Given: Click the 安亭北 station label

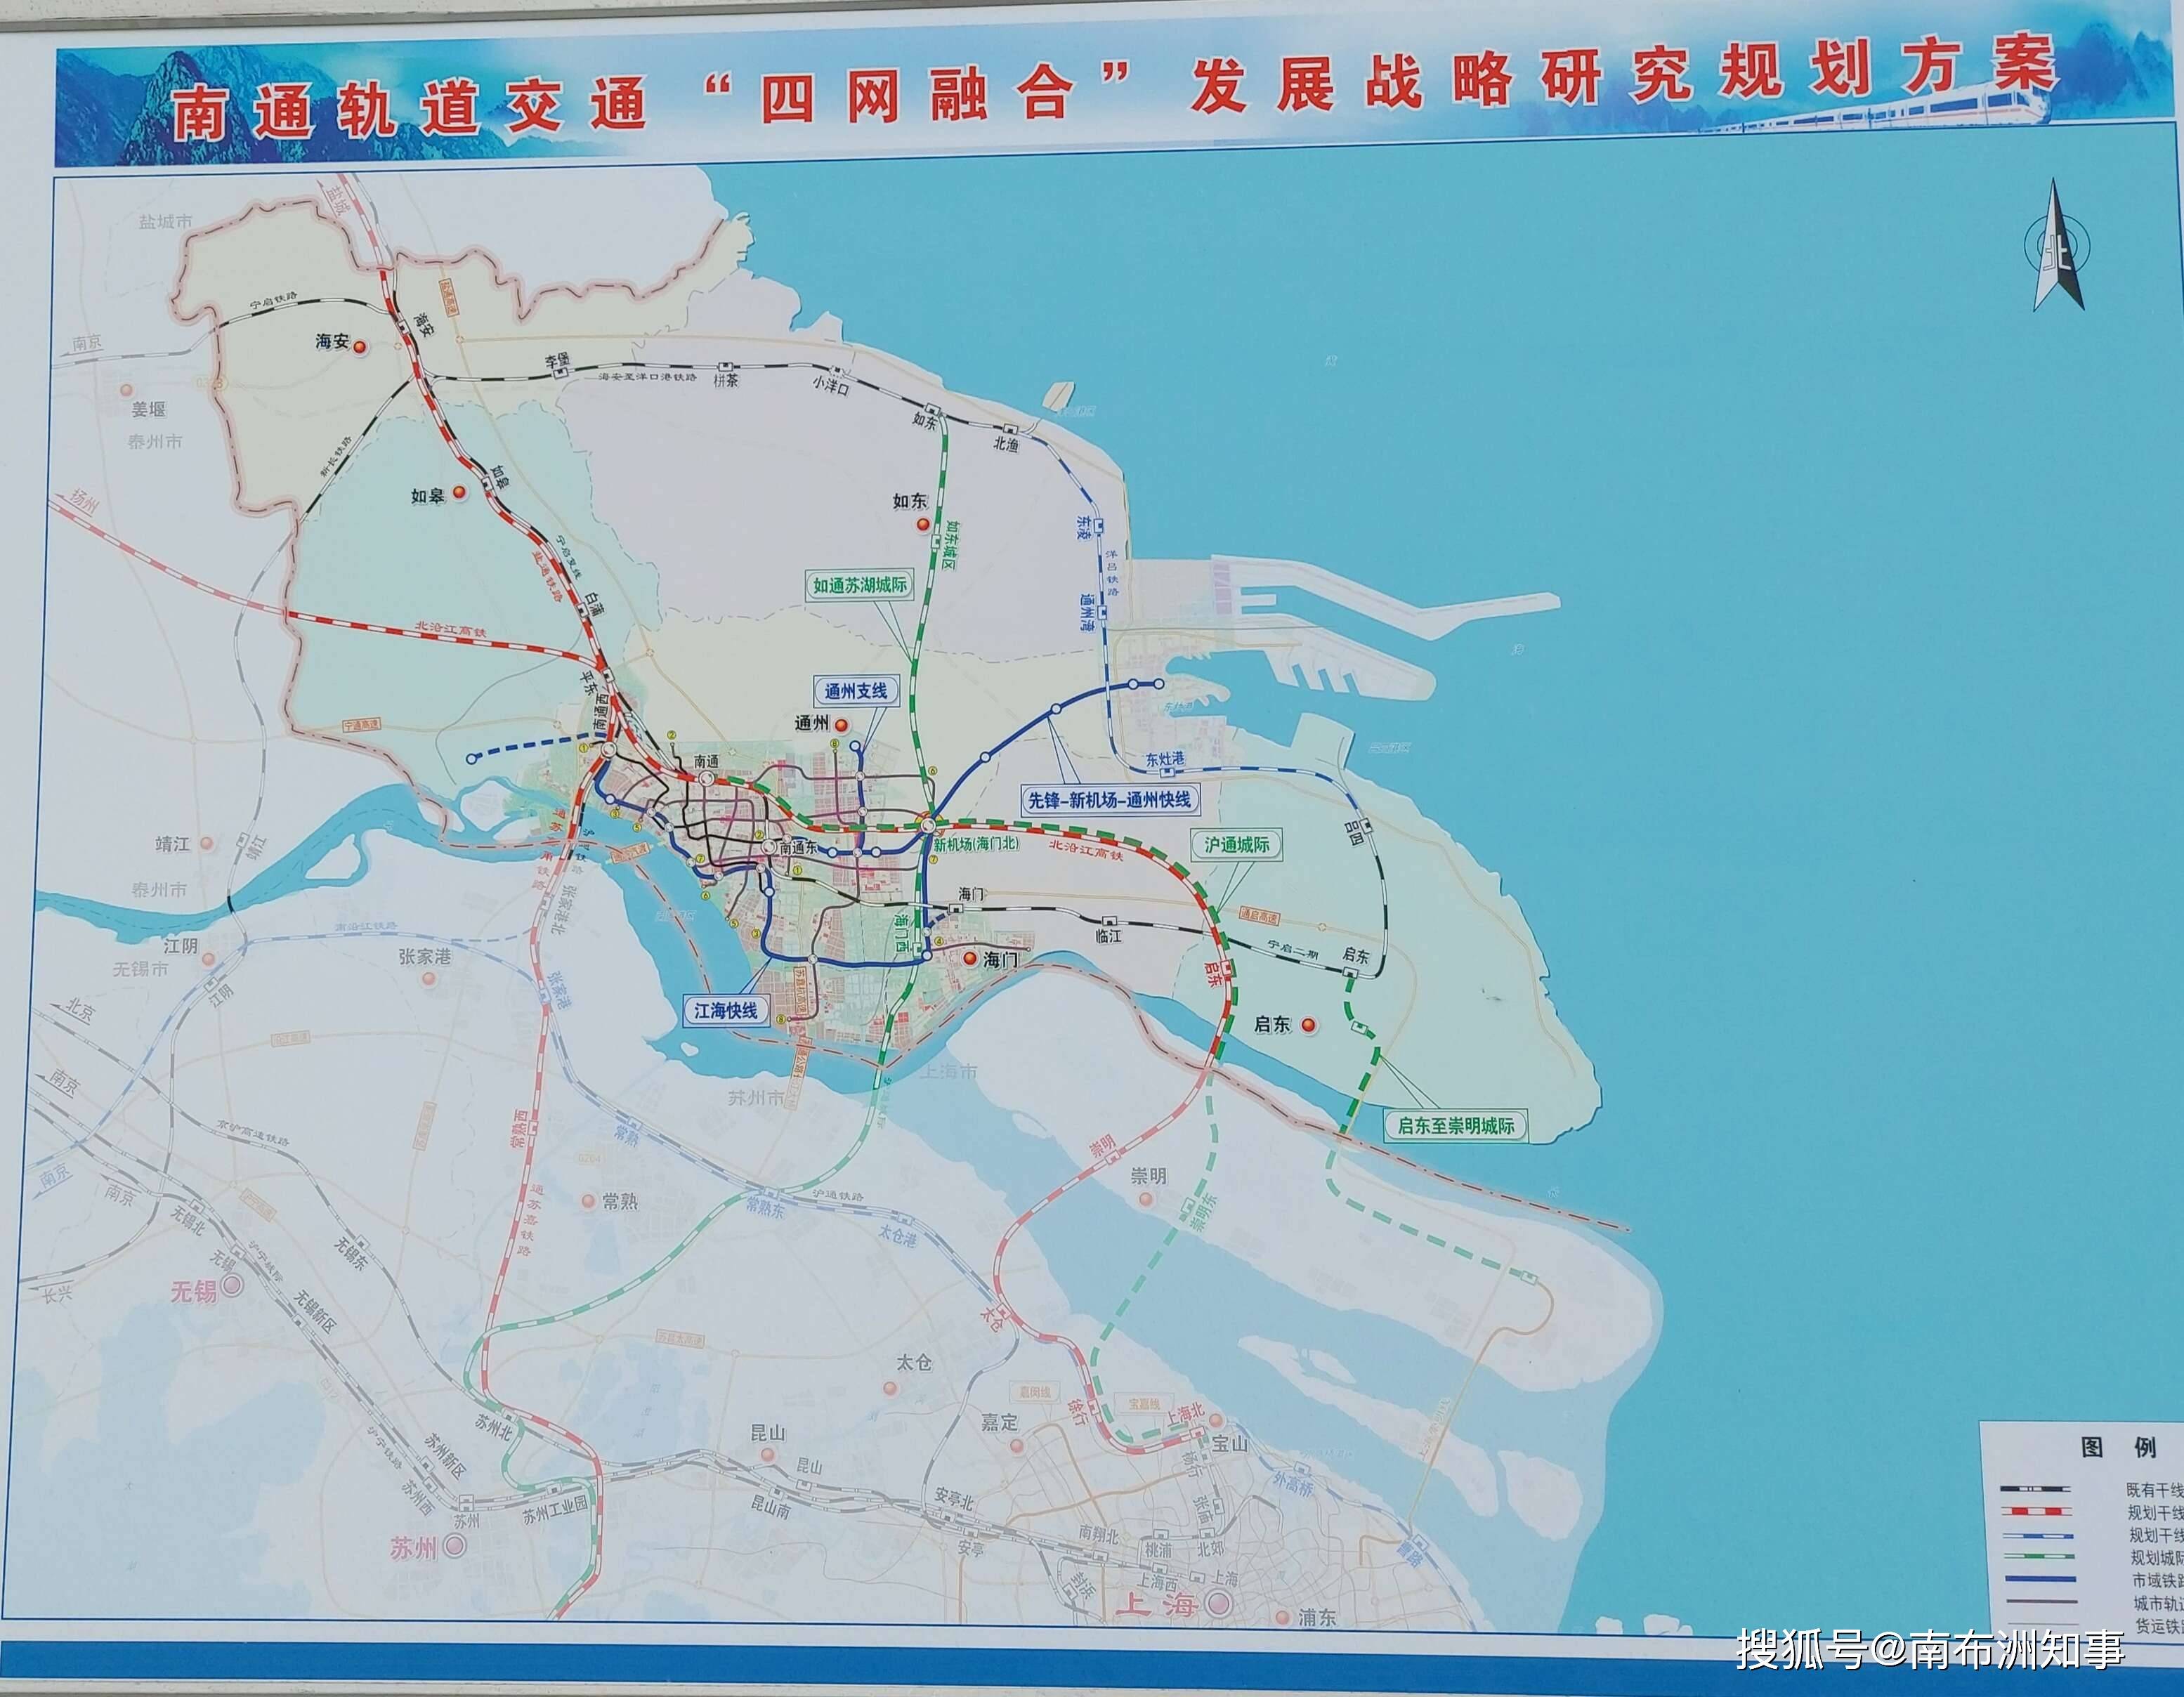Looking at the screenshot, I should coord(954,1498).
